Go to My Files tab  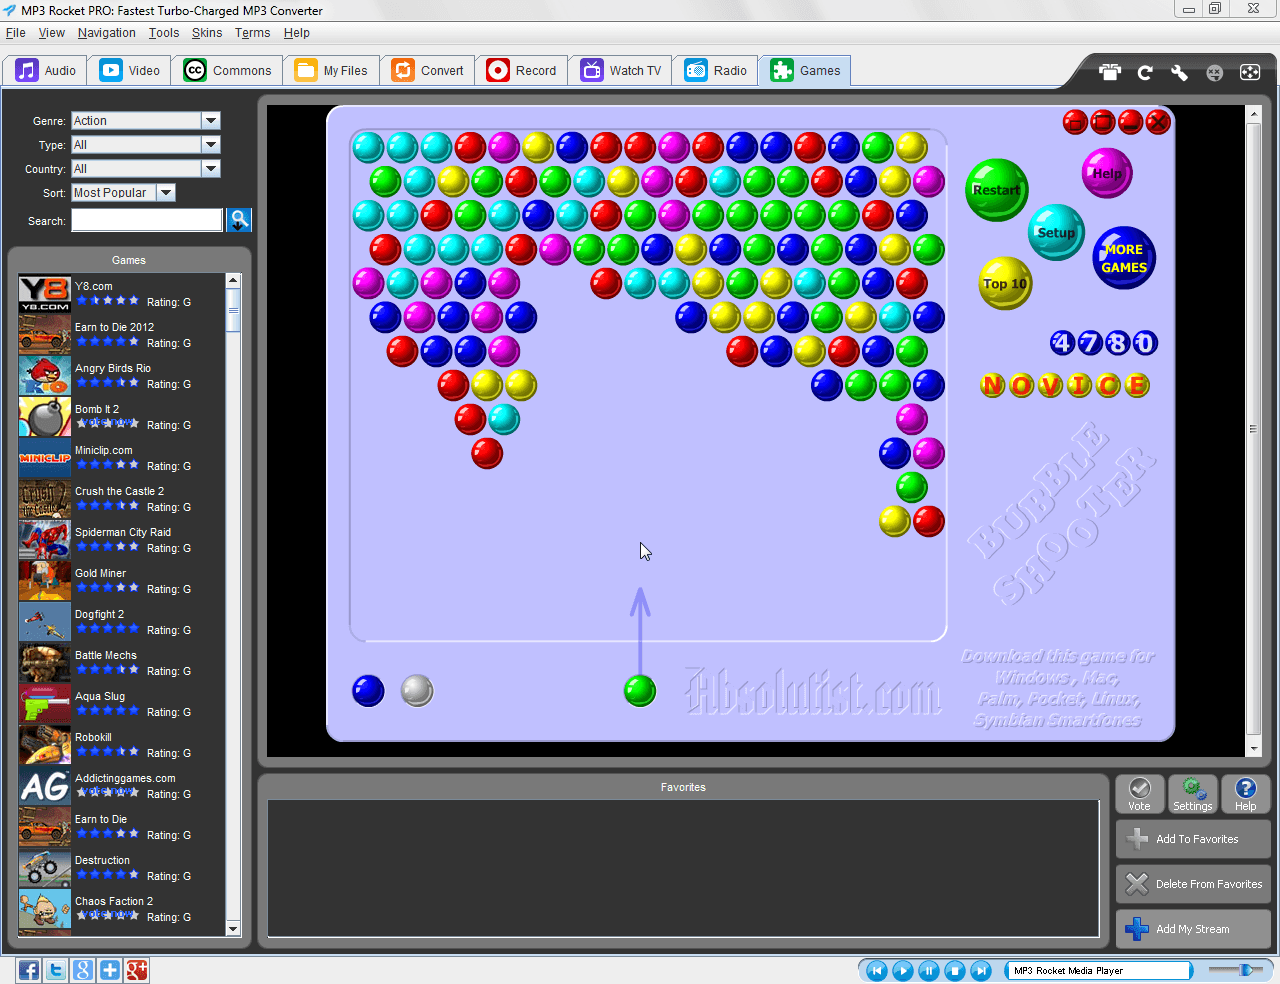(332, 71)
